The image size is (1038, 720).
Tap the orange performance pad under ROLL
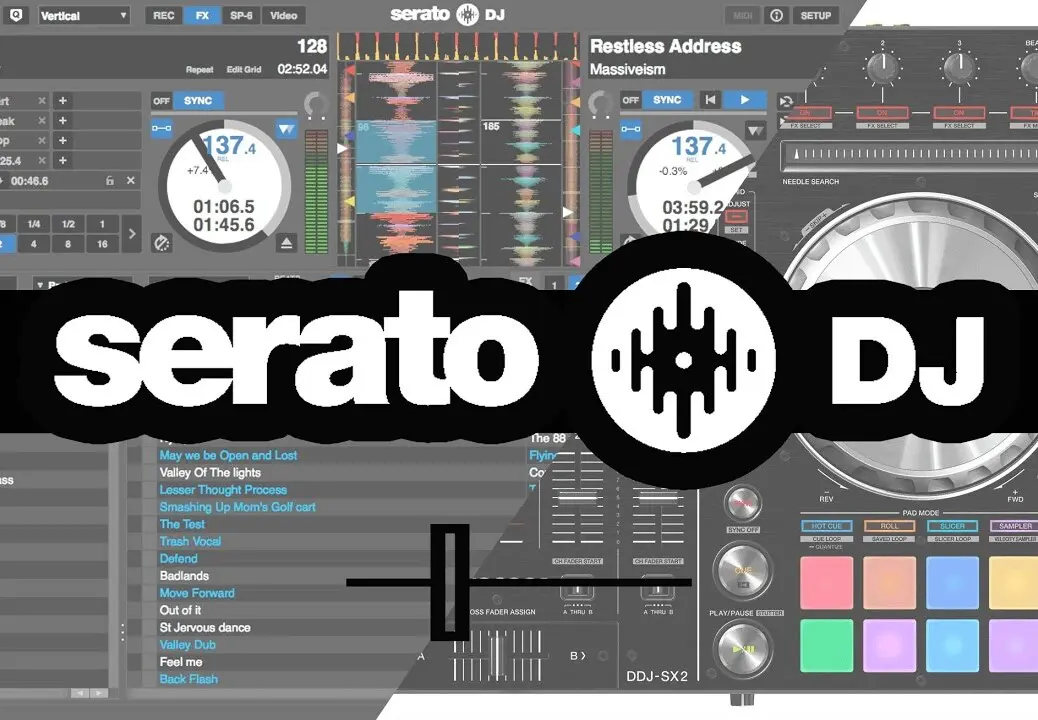(x=889, y=582)
